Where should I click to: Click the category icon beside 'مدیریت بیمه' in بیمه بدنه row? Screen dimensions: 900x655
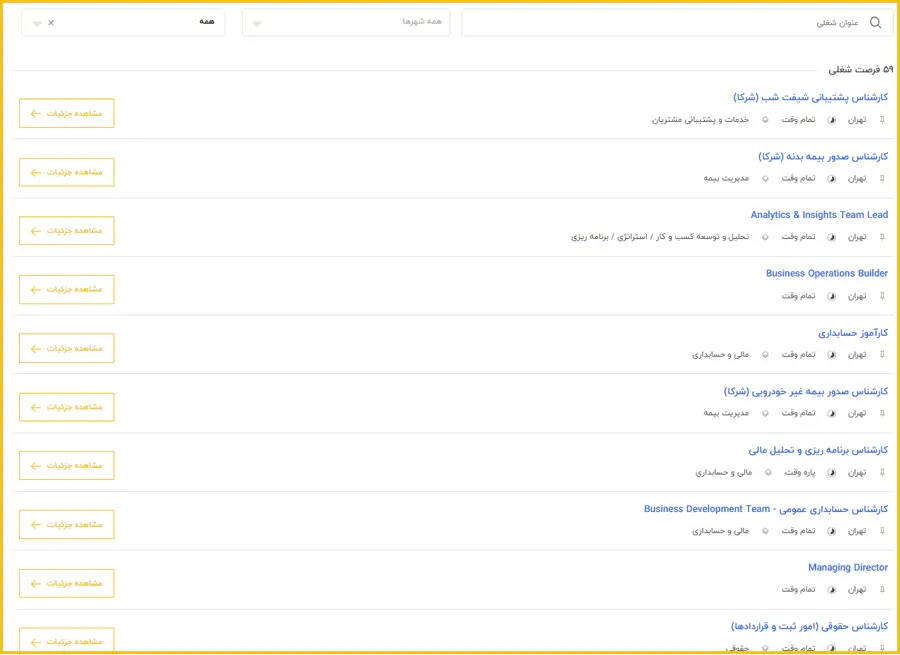pyautogui.click(x=765, y=178)
